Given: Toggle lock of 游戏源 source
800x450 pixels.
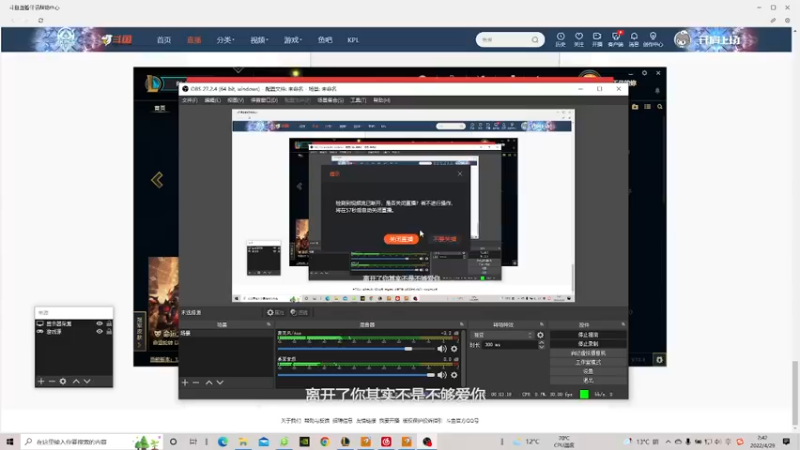Looking at the screenshot, I should 109,331.
